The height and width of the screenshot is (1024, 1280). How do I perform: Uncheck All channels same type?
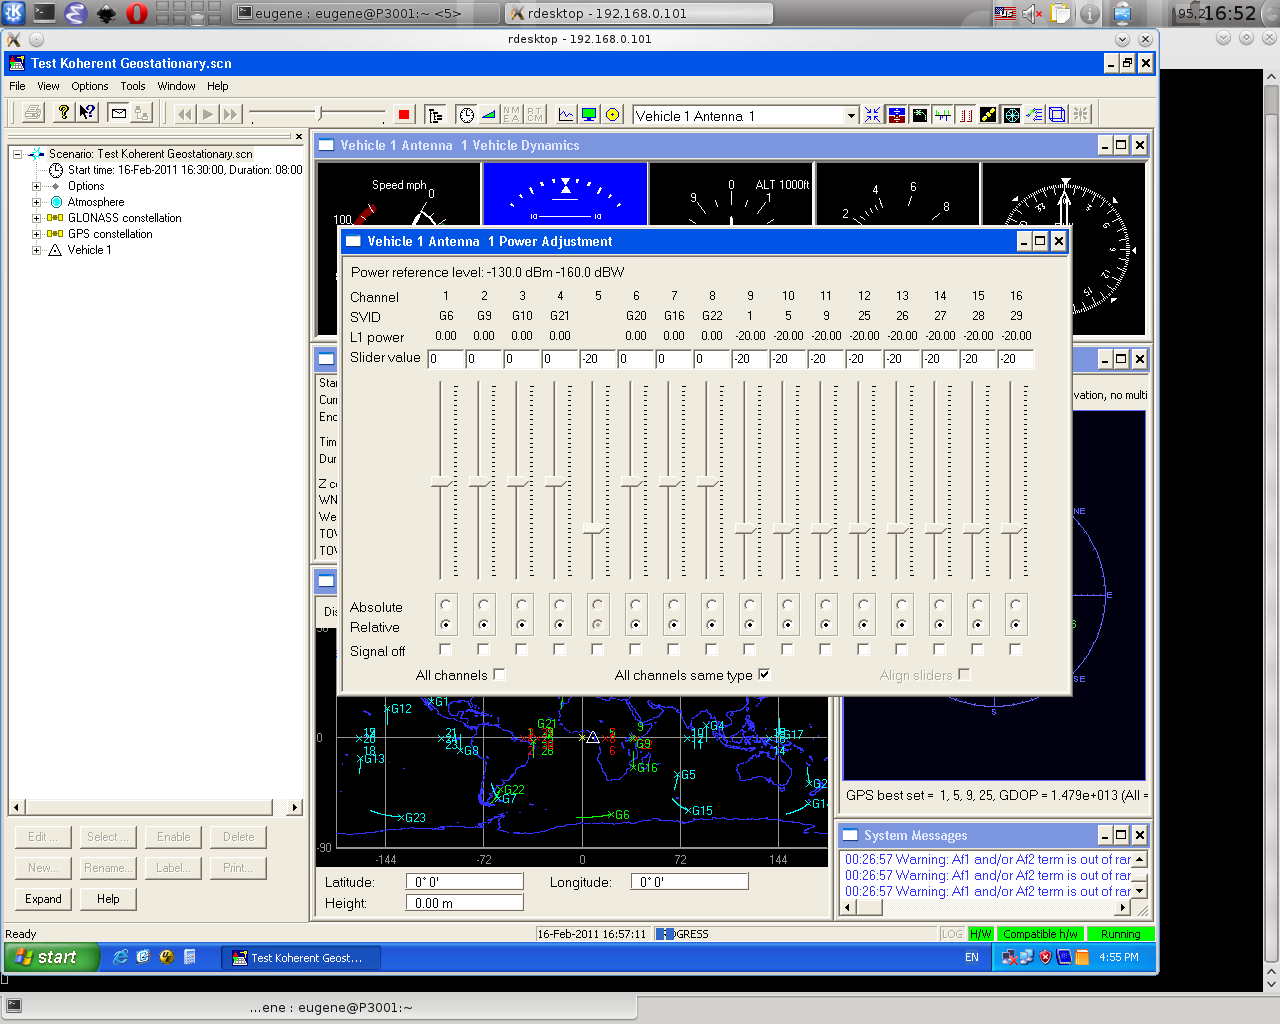click(765, 675)
